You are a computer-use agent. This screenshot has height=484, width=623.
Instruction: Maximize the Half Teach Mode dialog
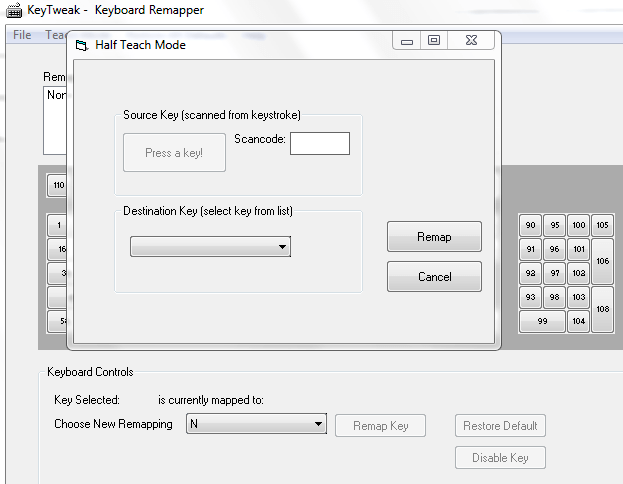tap(433, 41)
